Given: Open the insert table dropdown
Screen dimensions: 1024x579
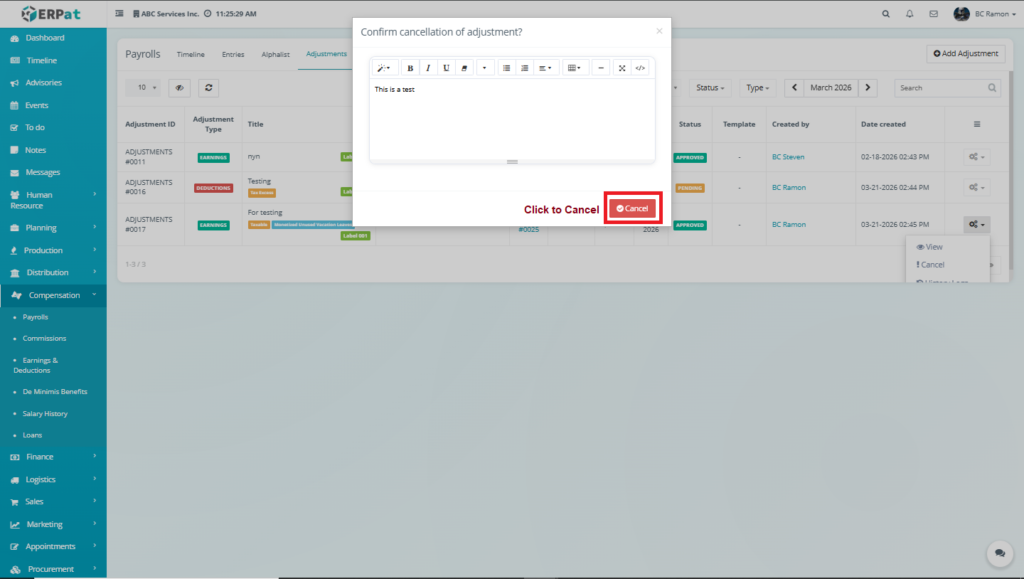Looking at the screenshot, I should [574, 68].
